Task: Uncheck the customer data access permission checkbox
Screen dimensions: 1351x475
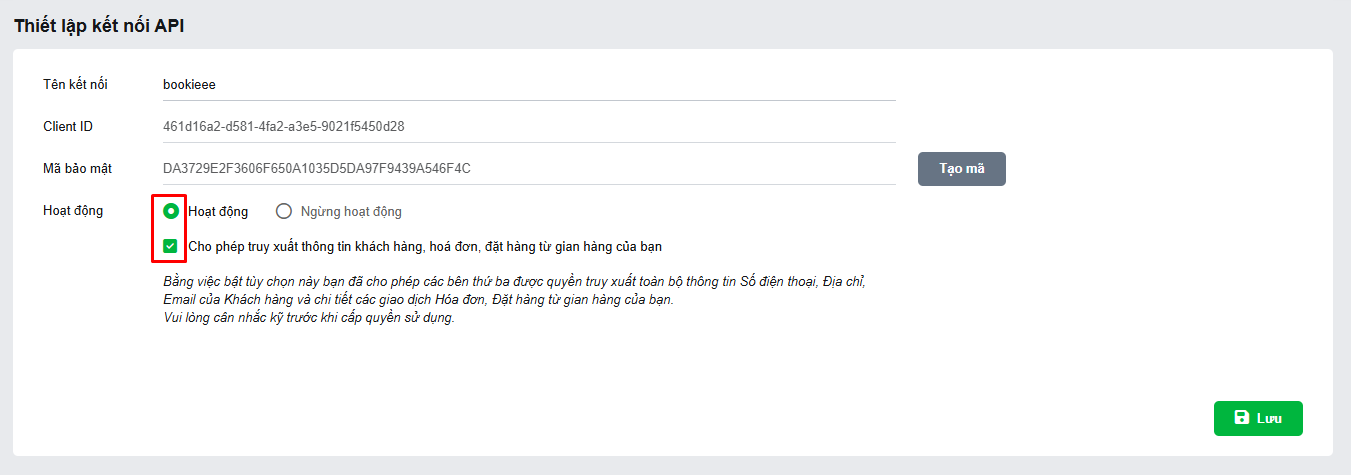Action: tap(171, 246)
